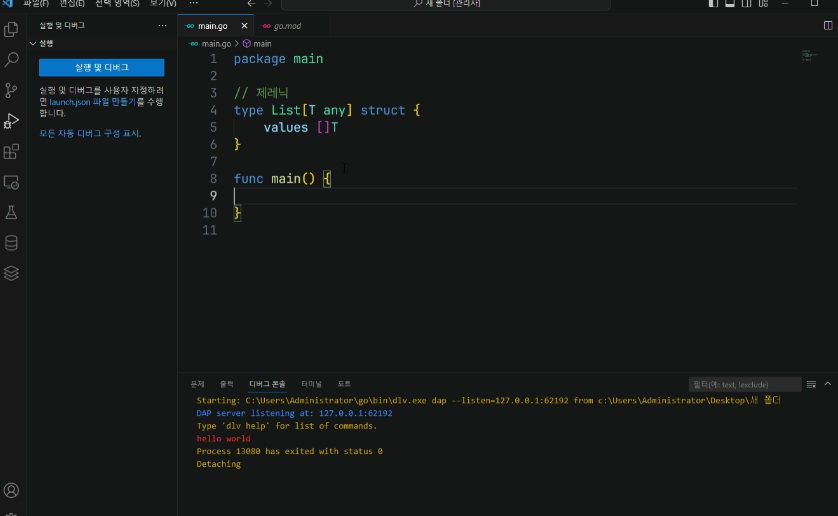Image resolution: width=838 pixels, height=516 pixels.
Task: Click 'DAP server listening at' console line
Action: click(294, 413)
